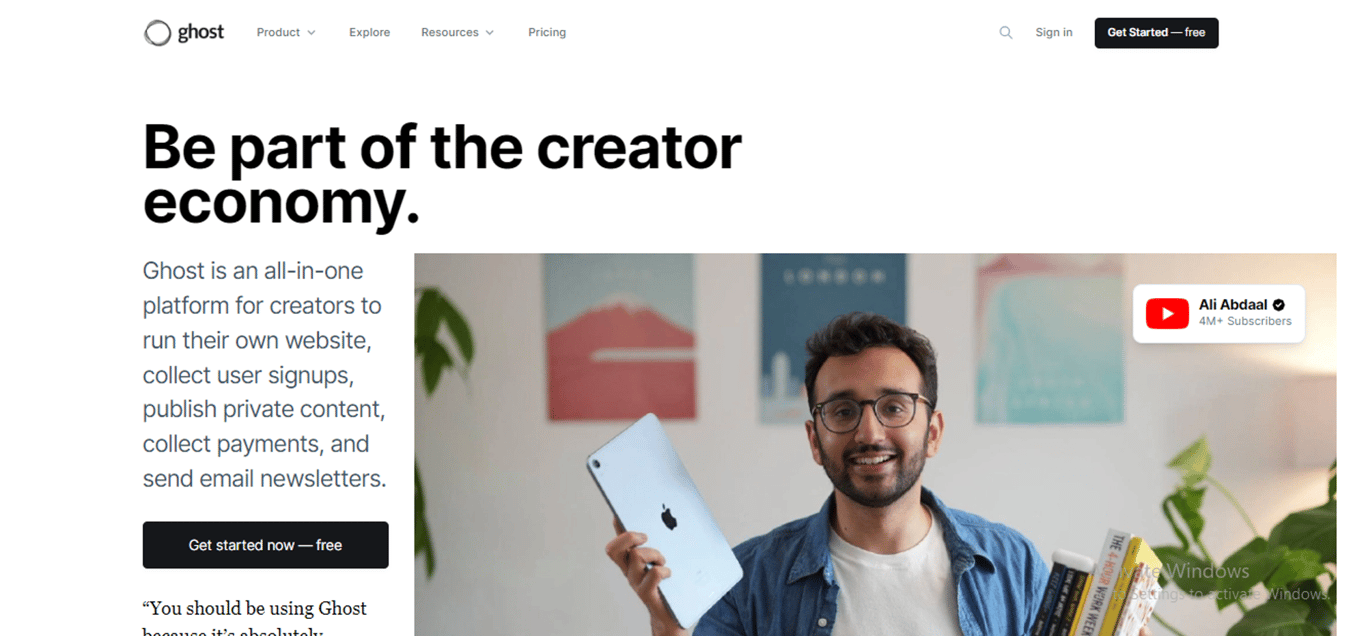Click the verified badge beside Ali Abdaal
Viewport: 1366px width, 636px height.
tap(1279, 305)
